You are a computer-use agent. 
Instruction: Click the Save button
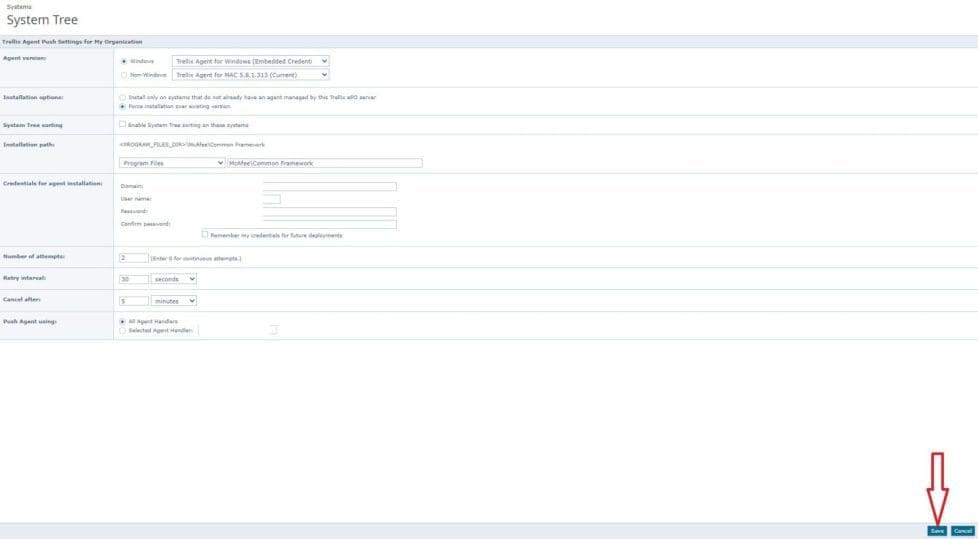[936, 531]
